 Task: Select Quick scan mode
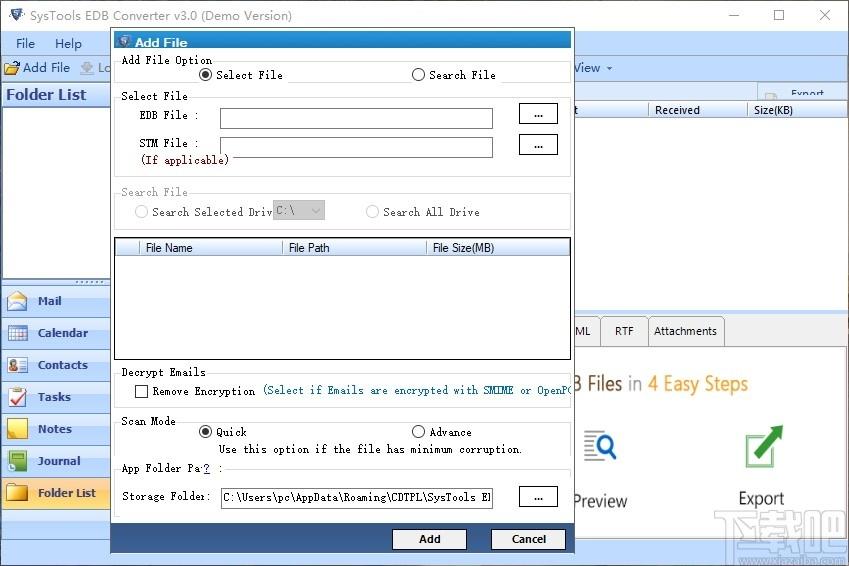coord(205,432)
